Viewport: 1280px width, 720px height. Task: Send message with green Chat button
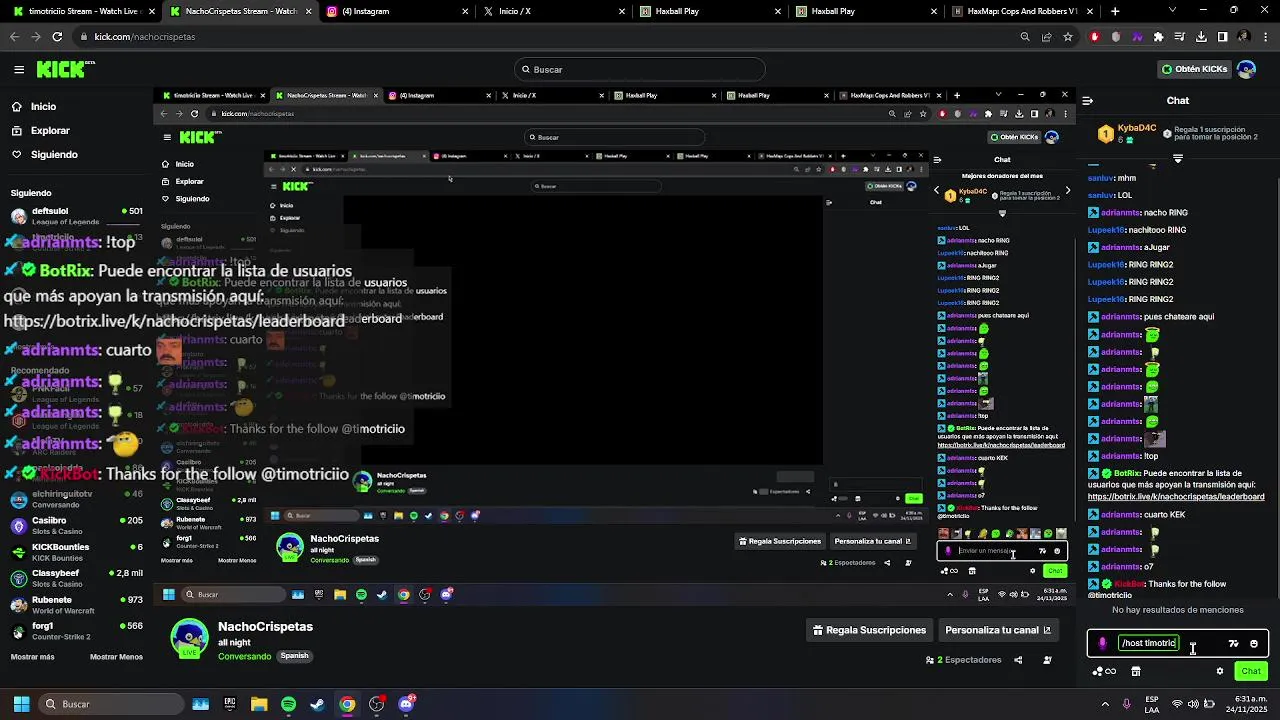[1251, 671]
